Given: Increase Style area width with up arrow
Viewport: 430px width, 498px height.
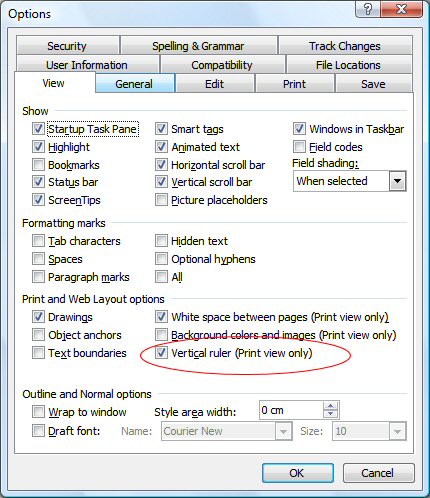Looking at the screenshot, I should (x=331, y=406).
